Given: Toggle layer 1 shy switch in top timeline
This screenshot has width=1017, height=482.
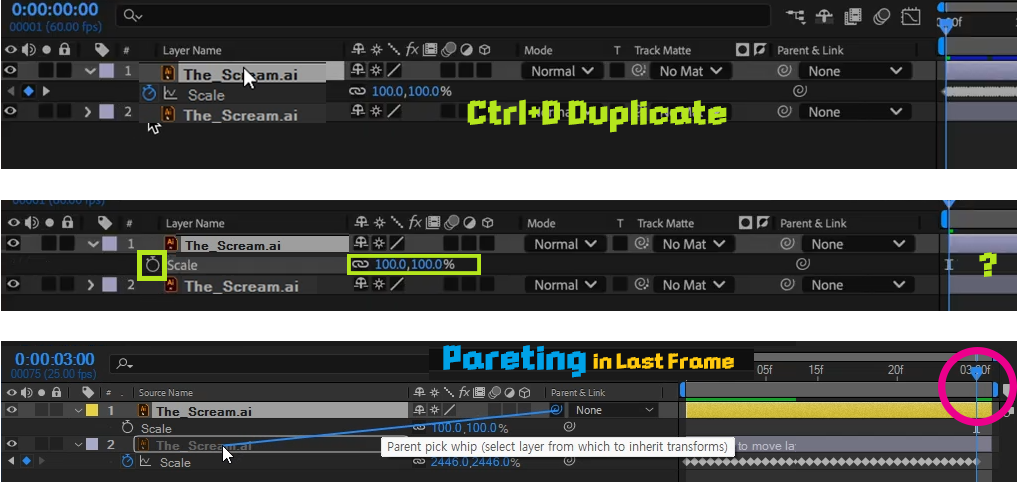Looking at the screenshot, I should [x=358, y=71].
